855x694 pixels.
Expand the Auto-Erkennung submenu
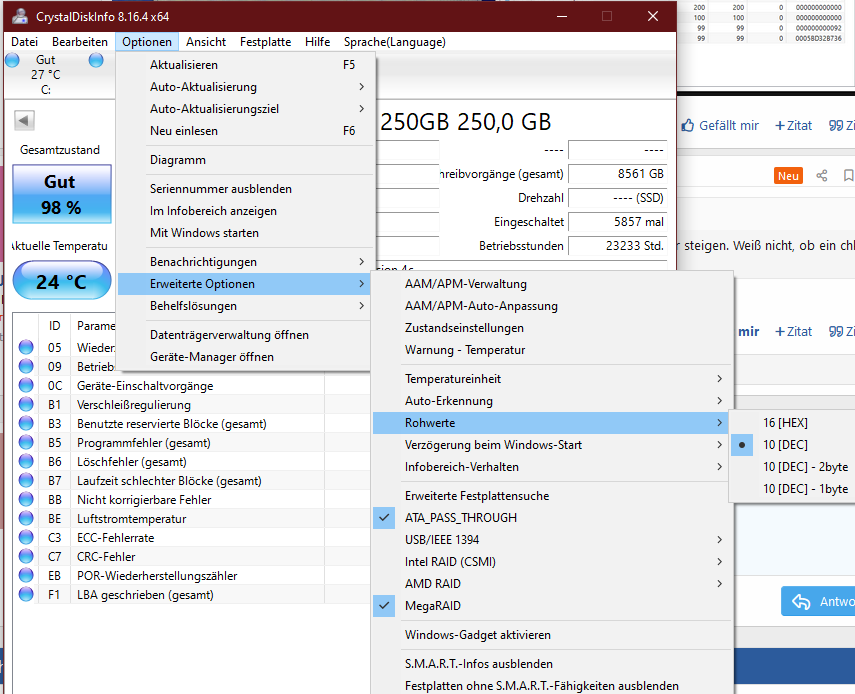pos(552,401)
